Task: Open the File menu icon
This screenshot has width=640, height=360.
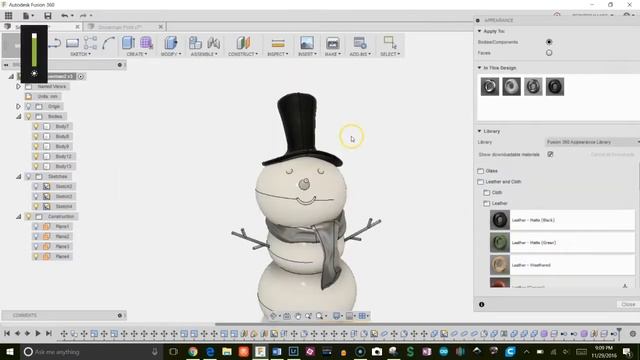Action: coord(27,16)
